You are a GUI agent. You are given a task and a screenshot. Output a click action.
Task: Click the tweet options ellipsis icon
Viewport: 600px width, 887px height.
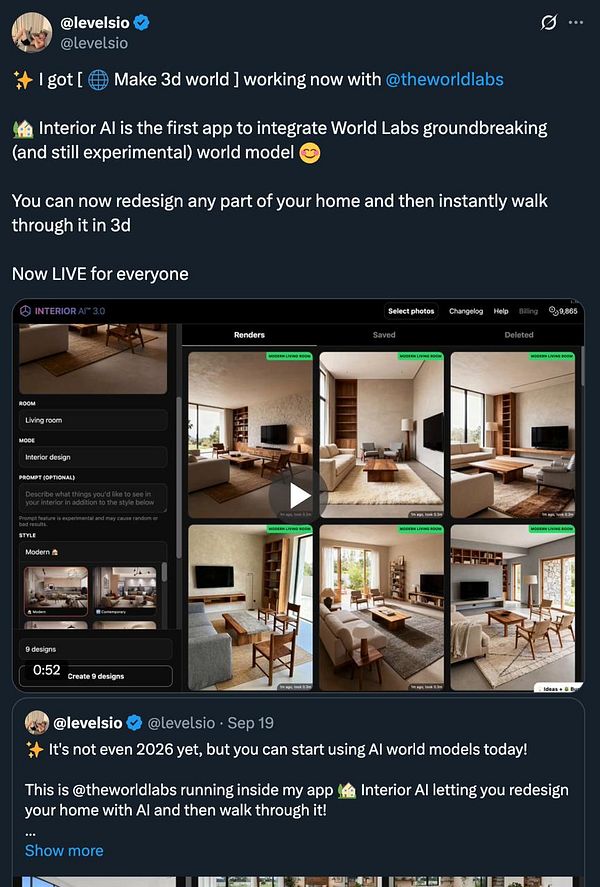(x=577, y=22)
